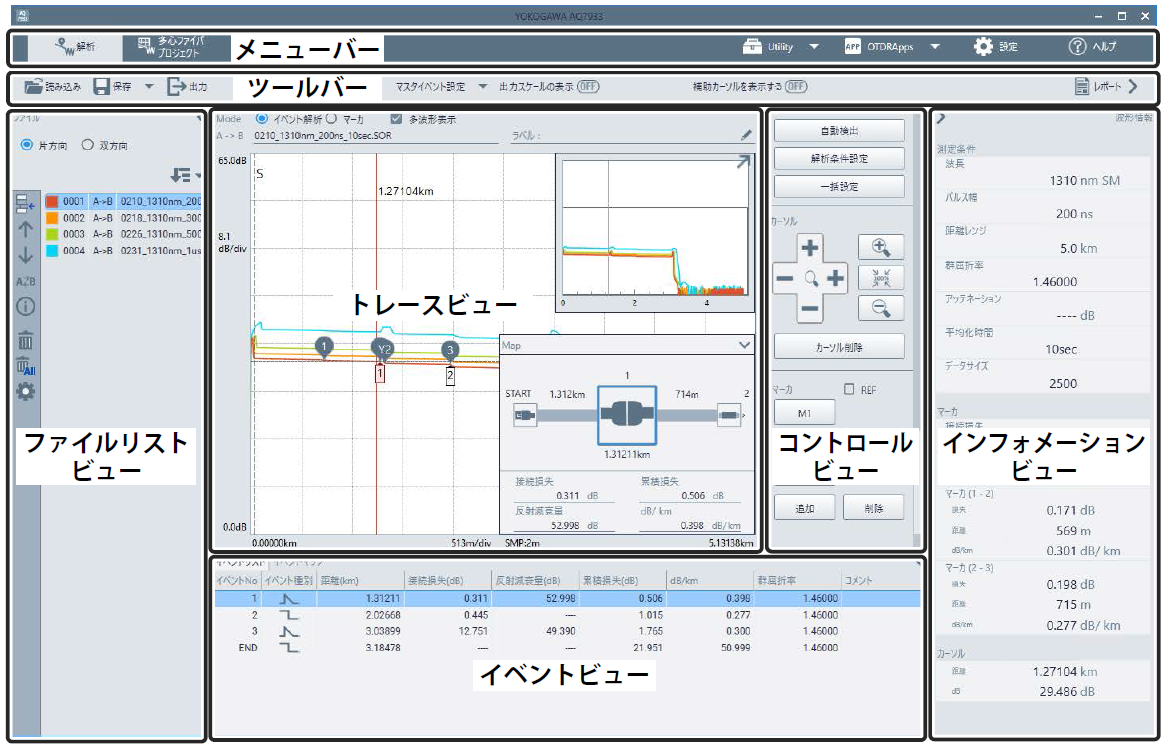1167x748 pixels.
Task: Click the zoom in magnifier icon
Action: (881, 247)
